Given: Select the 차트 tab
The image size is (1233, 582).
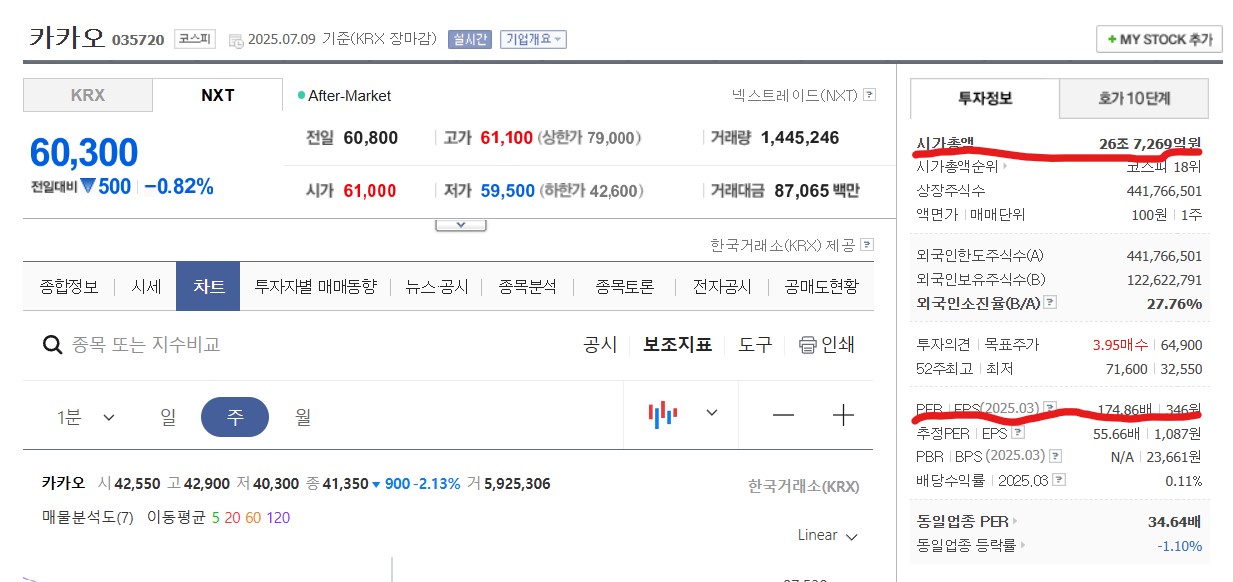Looking at the screenshot, I should point(208,287).
